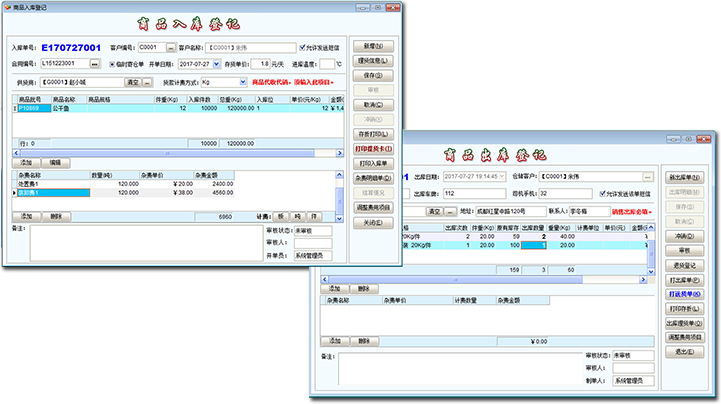721x404 pixels.
Task: Click the blue 打送货单 button
Action: (x=684, y=294)
